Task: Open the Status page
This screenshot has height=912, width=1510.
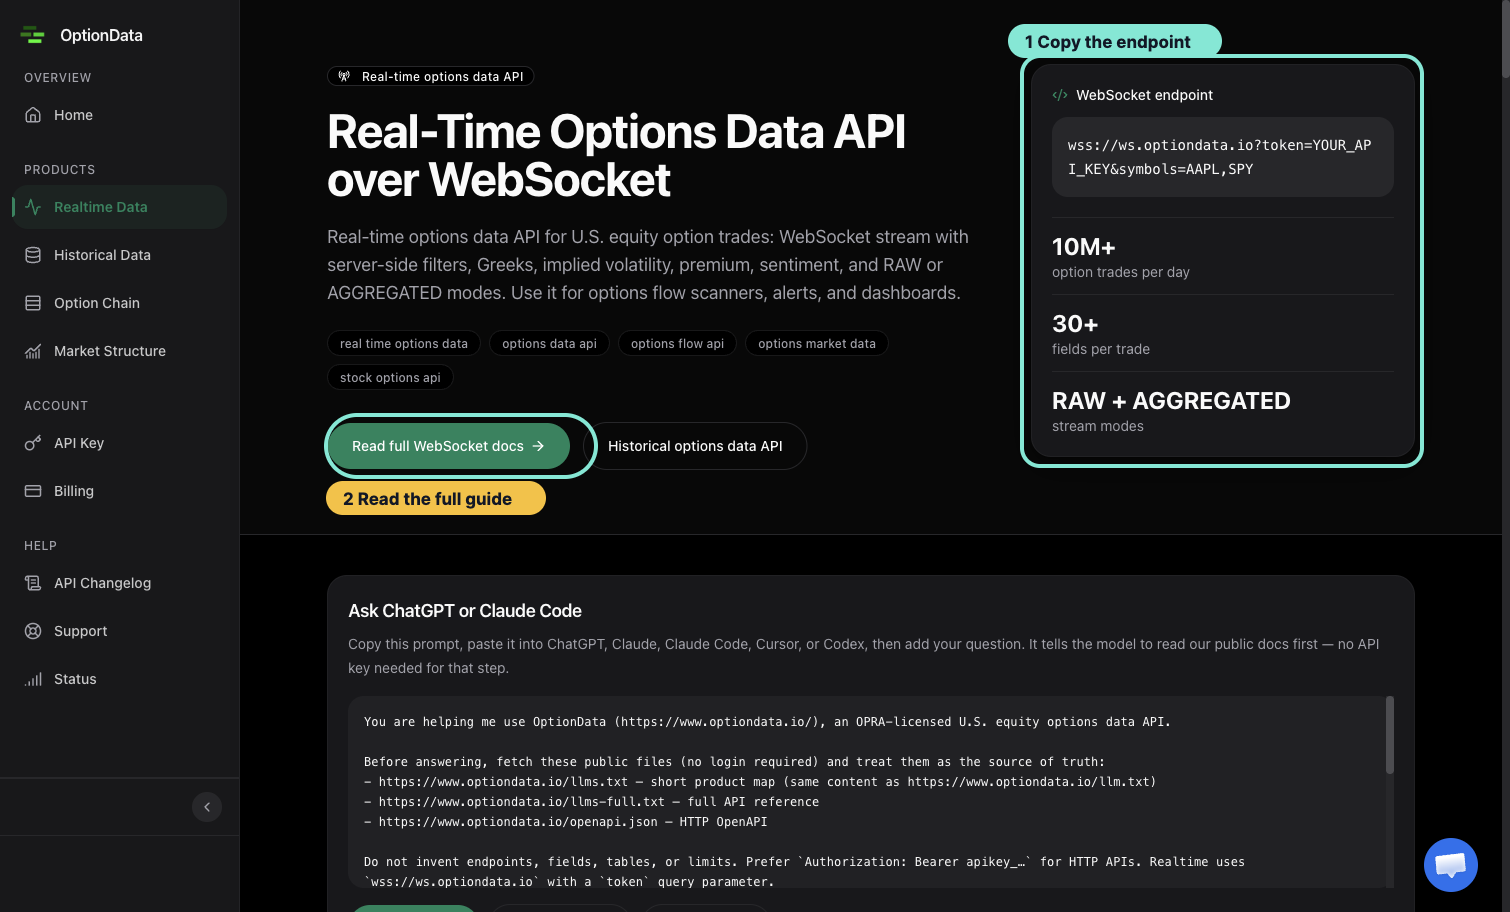Action: (120, 679)
